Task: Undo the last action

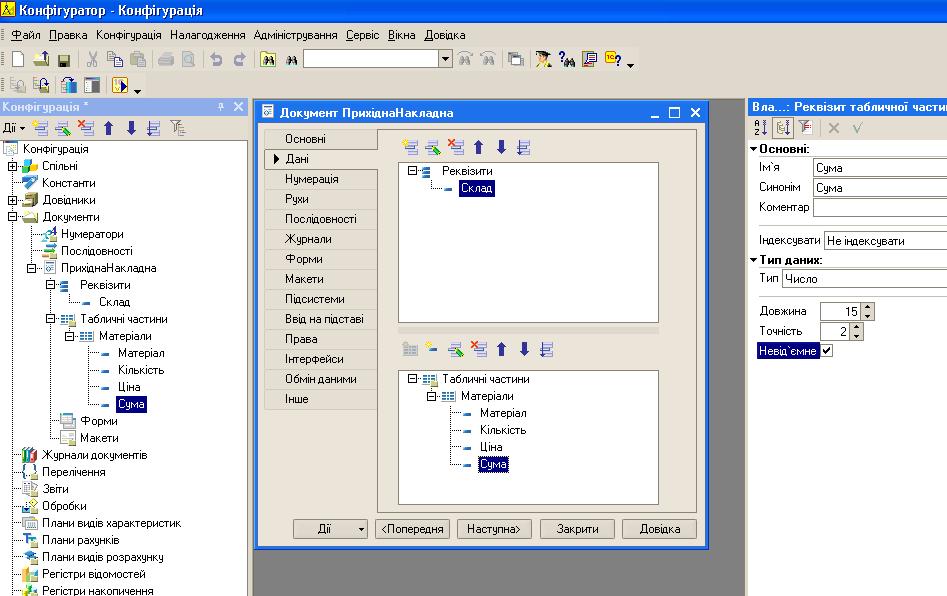Action: 216,59
